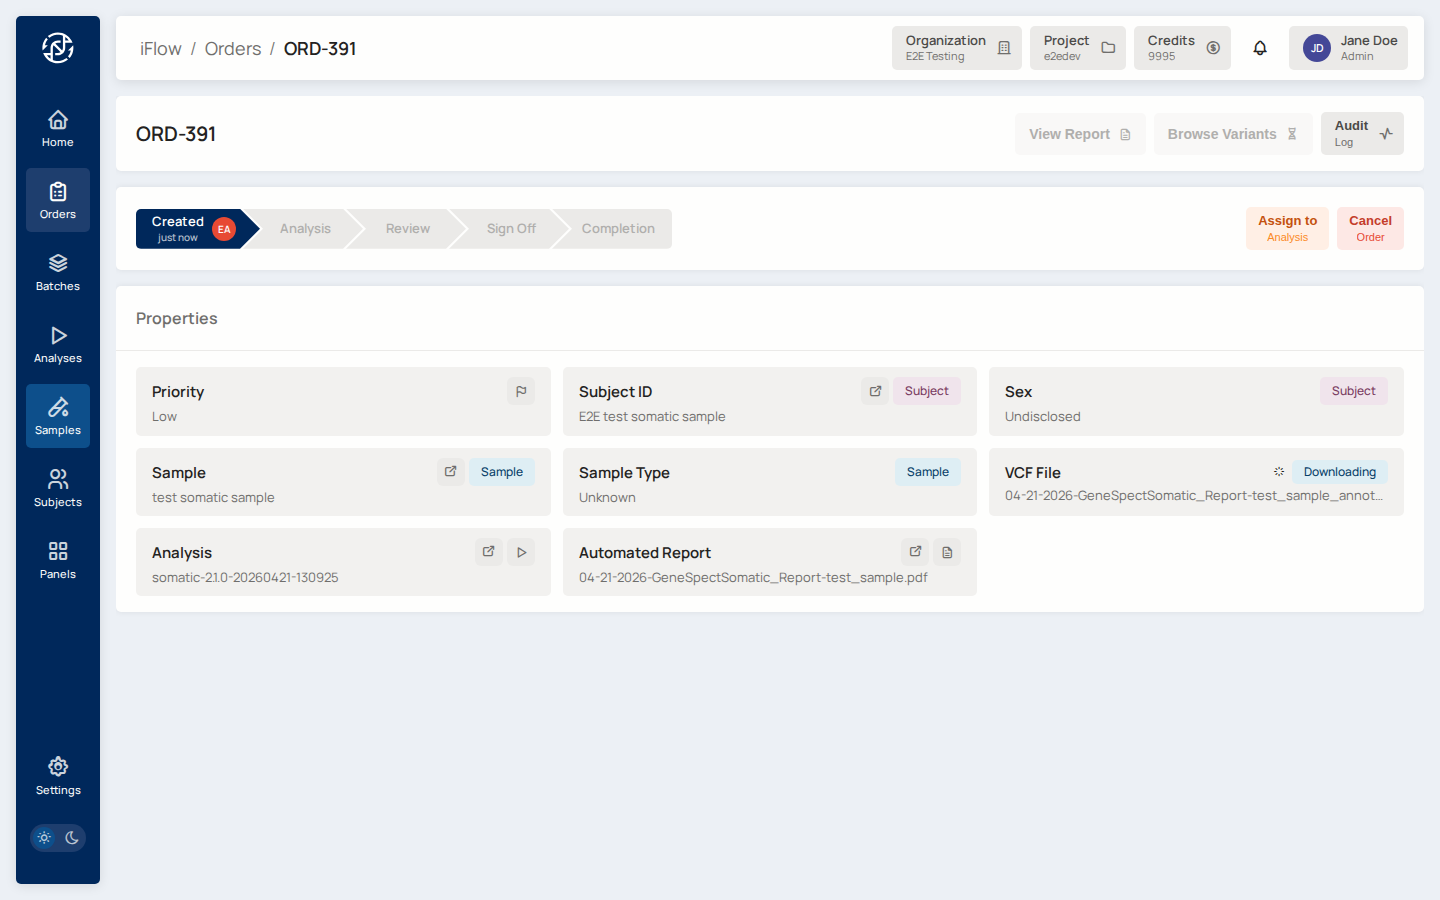Click Properties section heading
Screen dimensions: 1440x900
[177, 318]
